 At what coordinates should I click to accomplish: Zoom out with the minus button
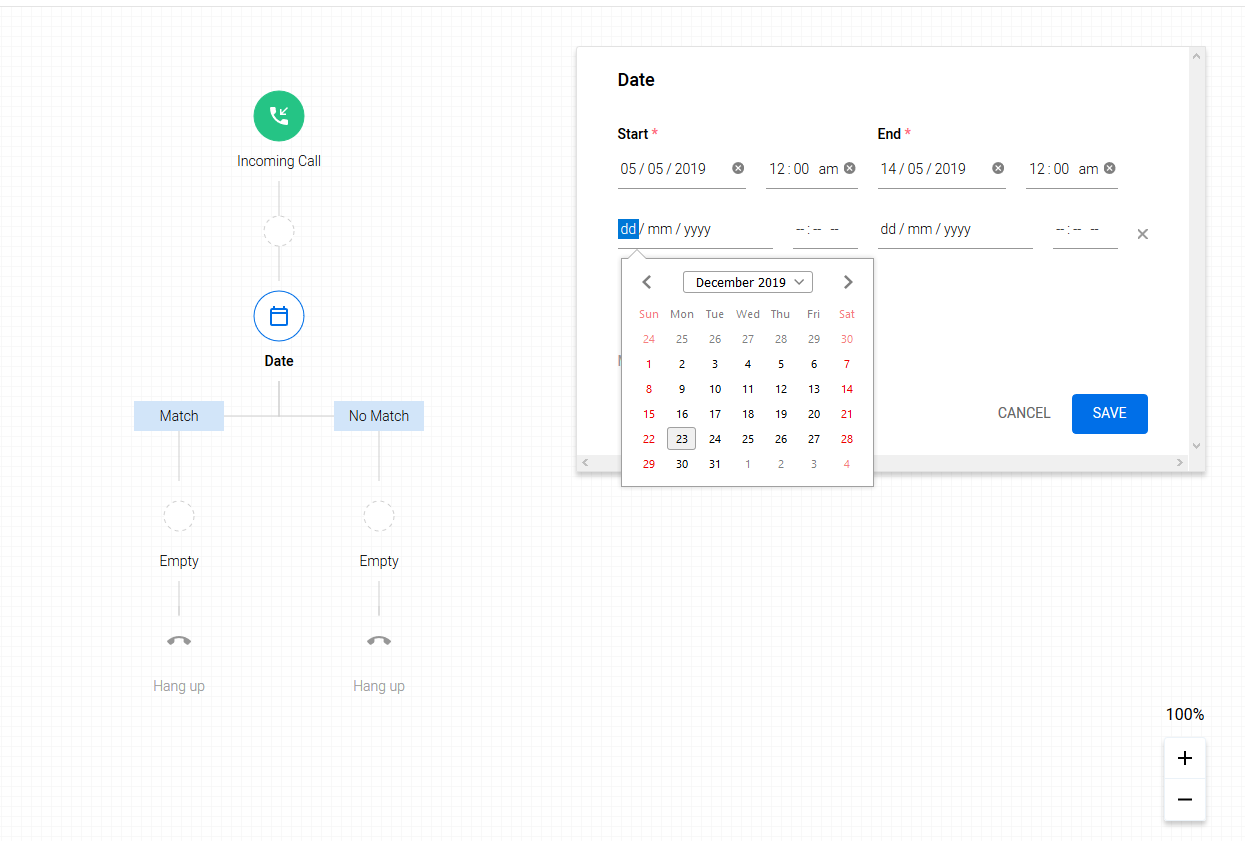point(1185,800)
